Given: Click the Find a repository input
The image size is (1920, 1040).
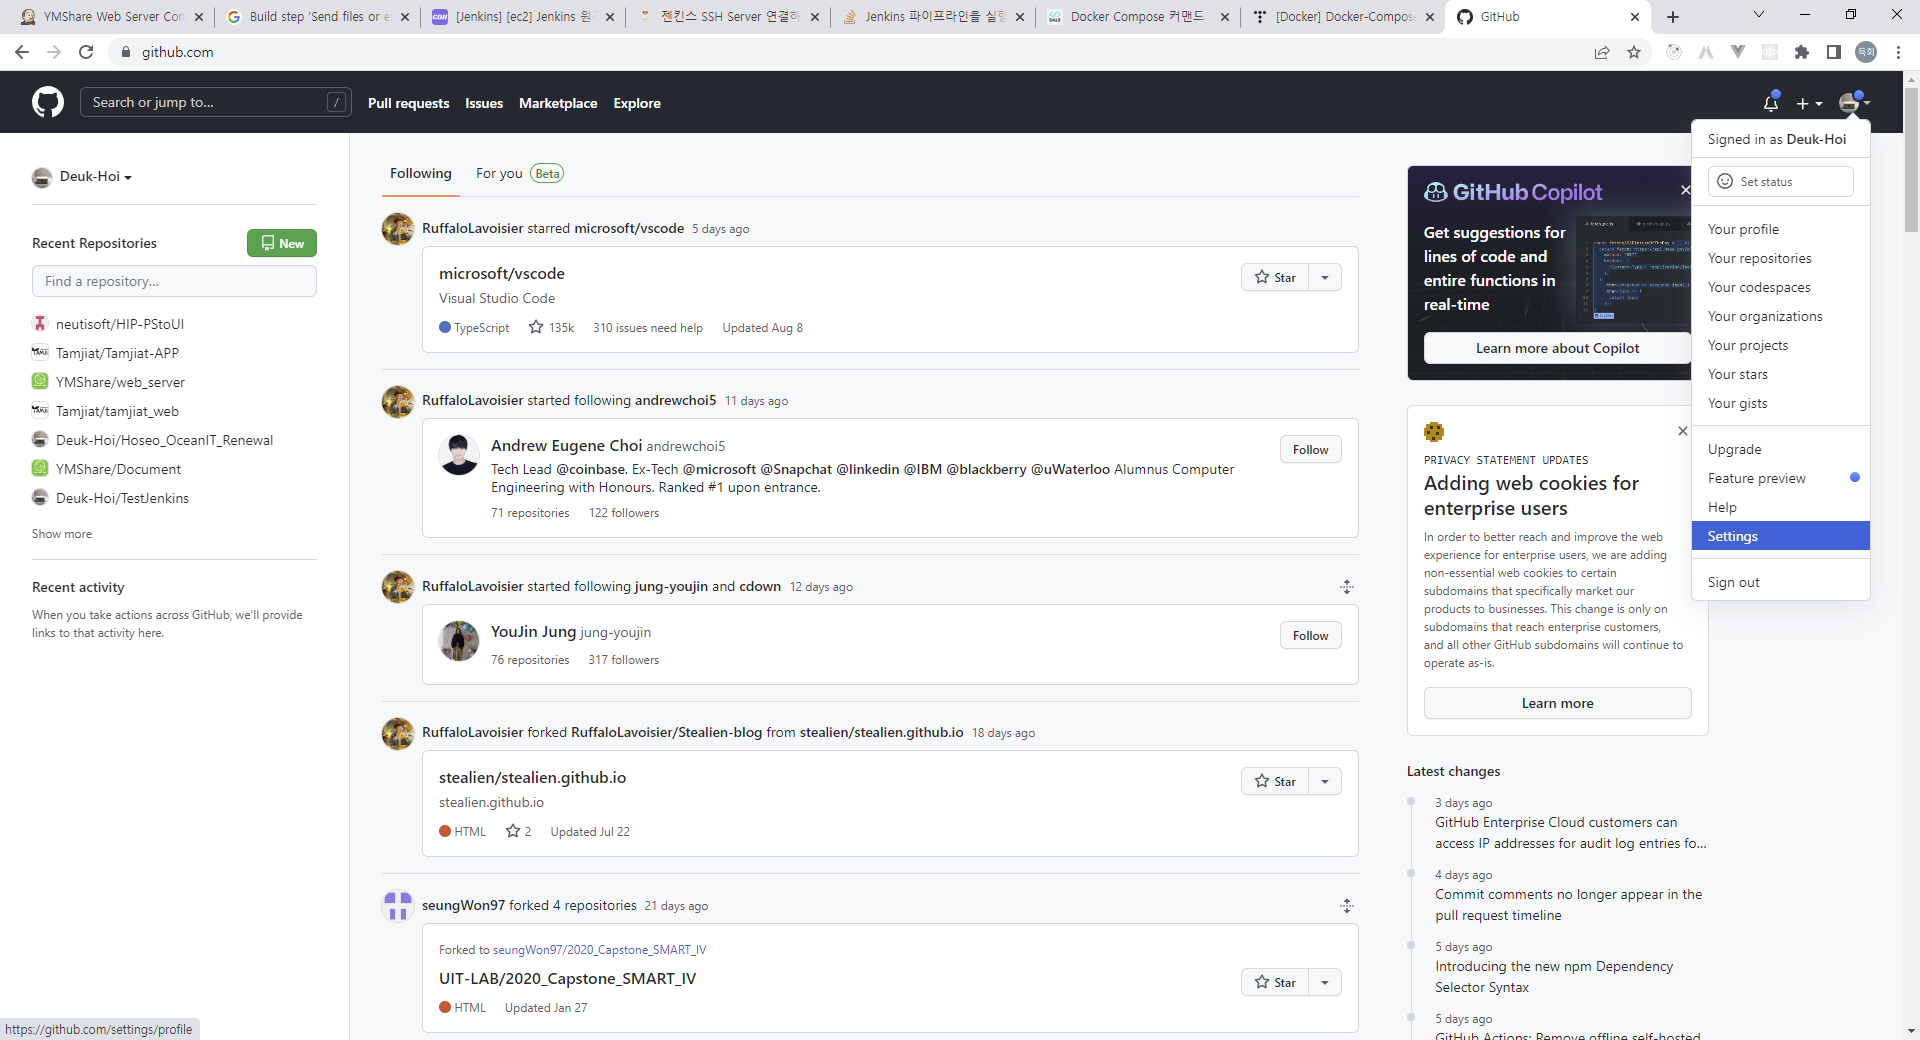Looking at the screenshot, I should [174, 281].
